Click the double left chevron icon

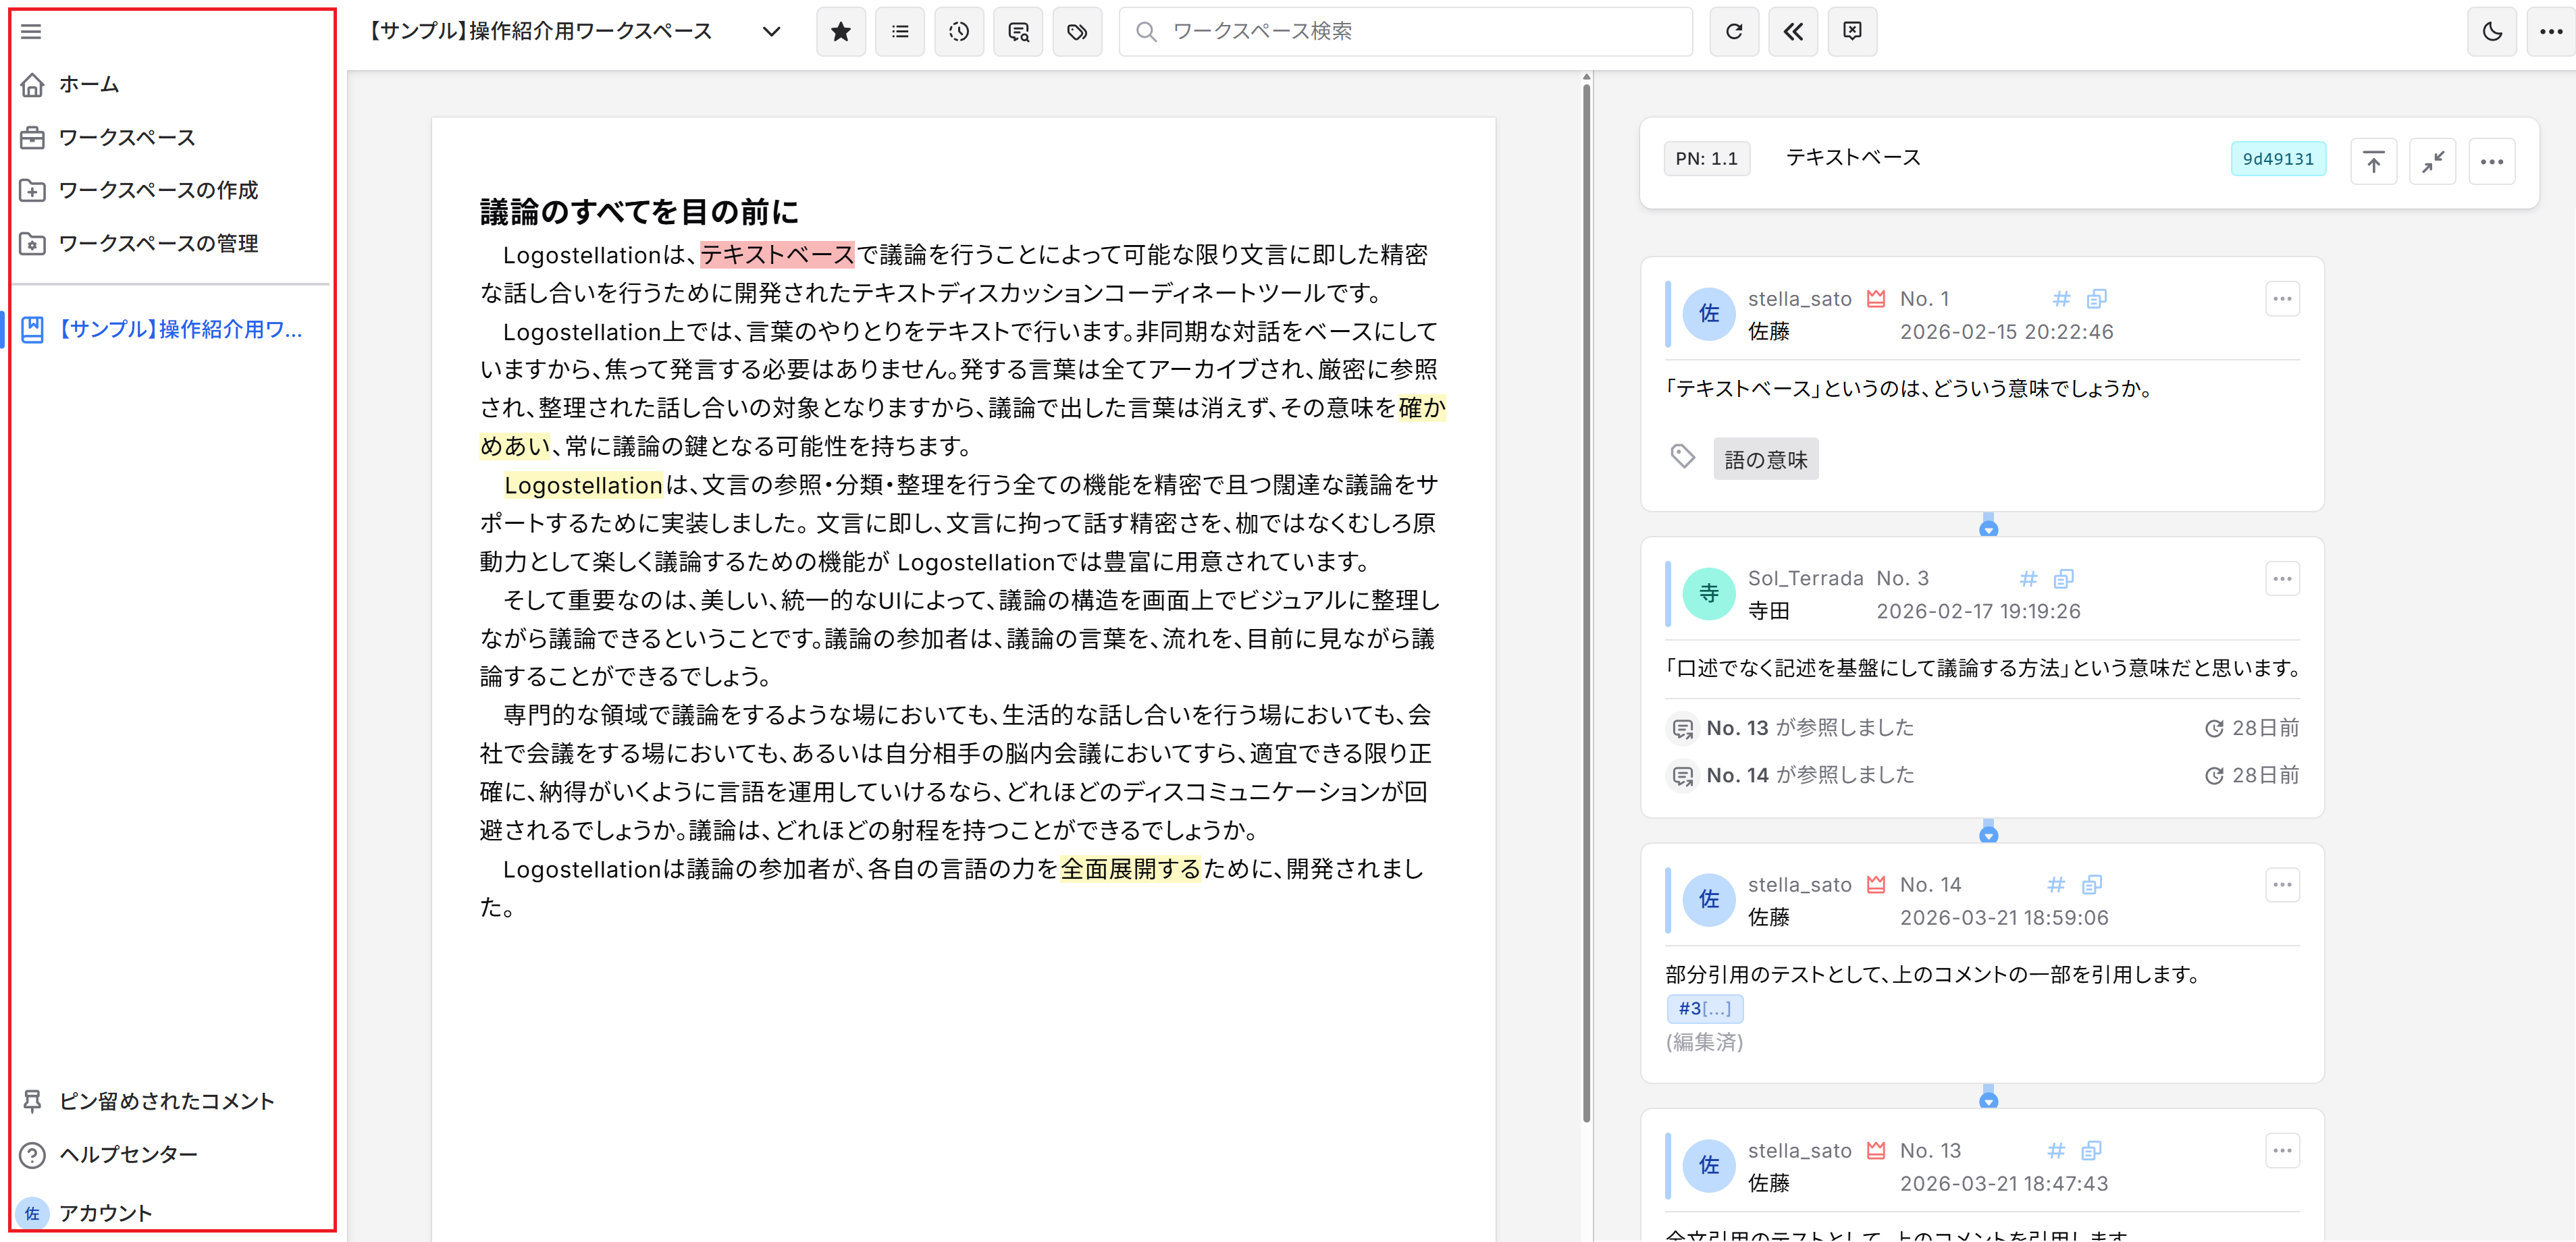1793,32
